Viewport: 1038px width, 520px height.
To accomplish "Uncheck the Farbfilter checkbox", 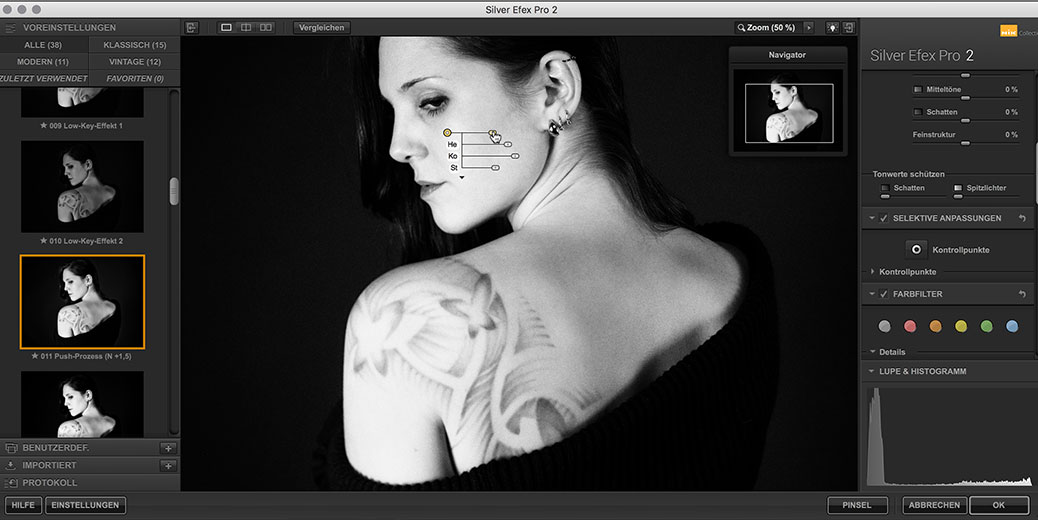I will [x=884, y=294].
